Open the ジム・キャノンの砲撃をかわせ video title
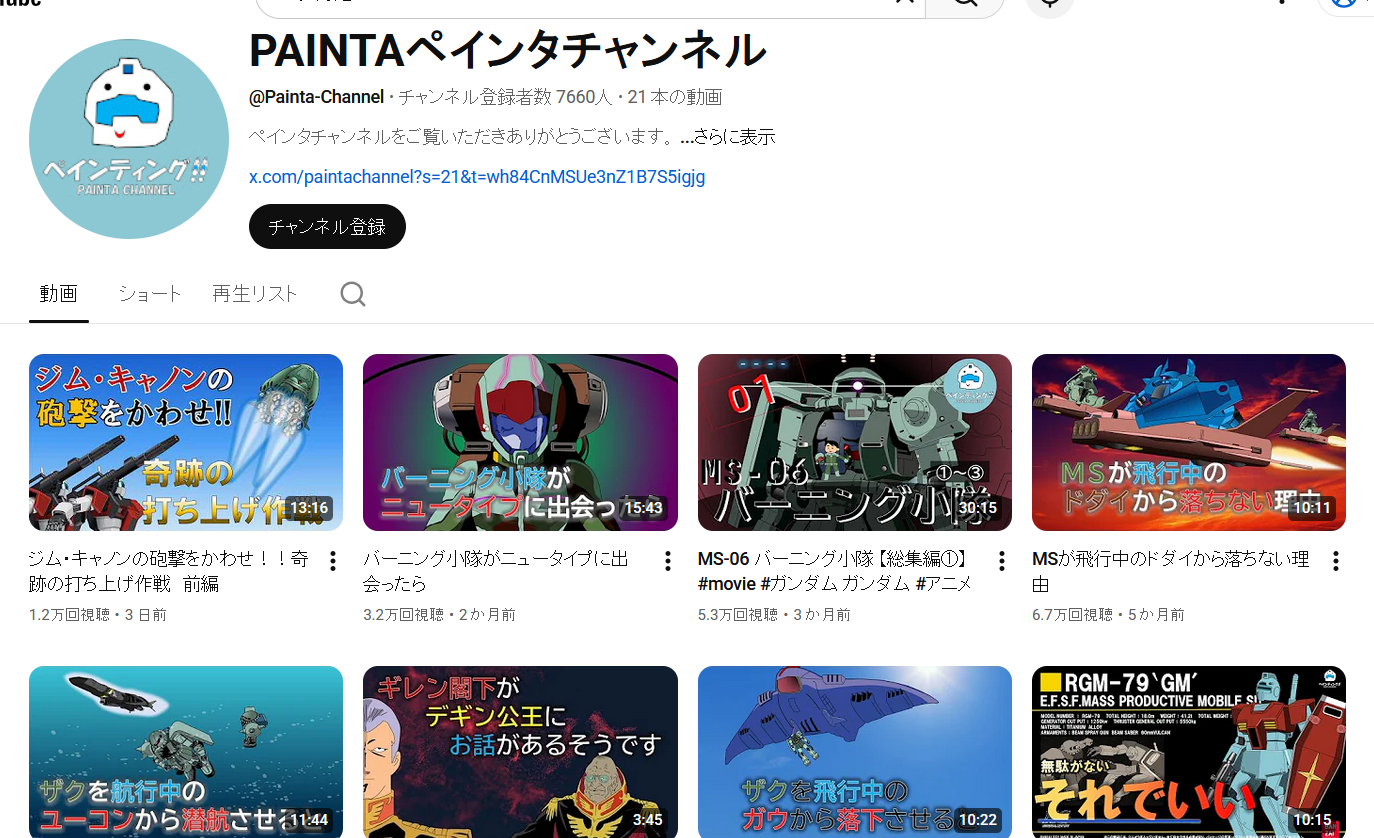1374x838 pixels. click(x=168, y=571)
